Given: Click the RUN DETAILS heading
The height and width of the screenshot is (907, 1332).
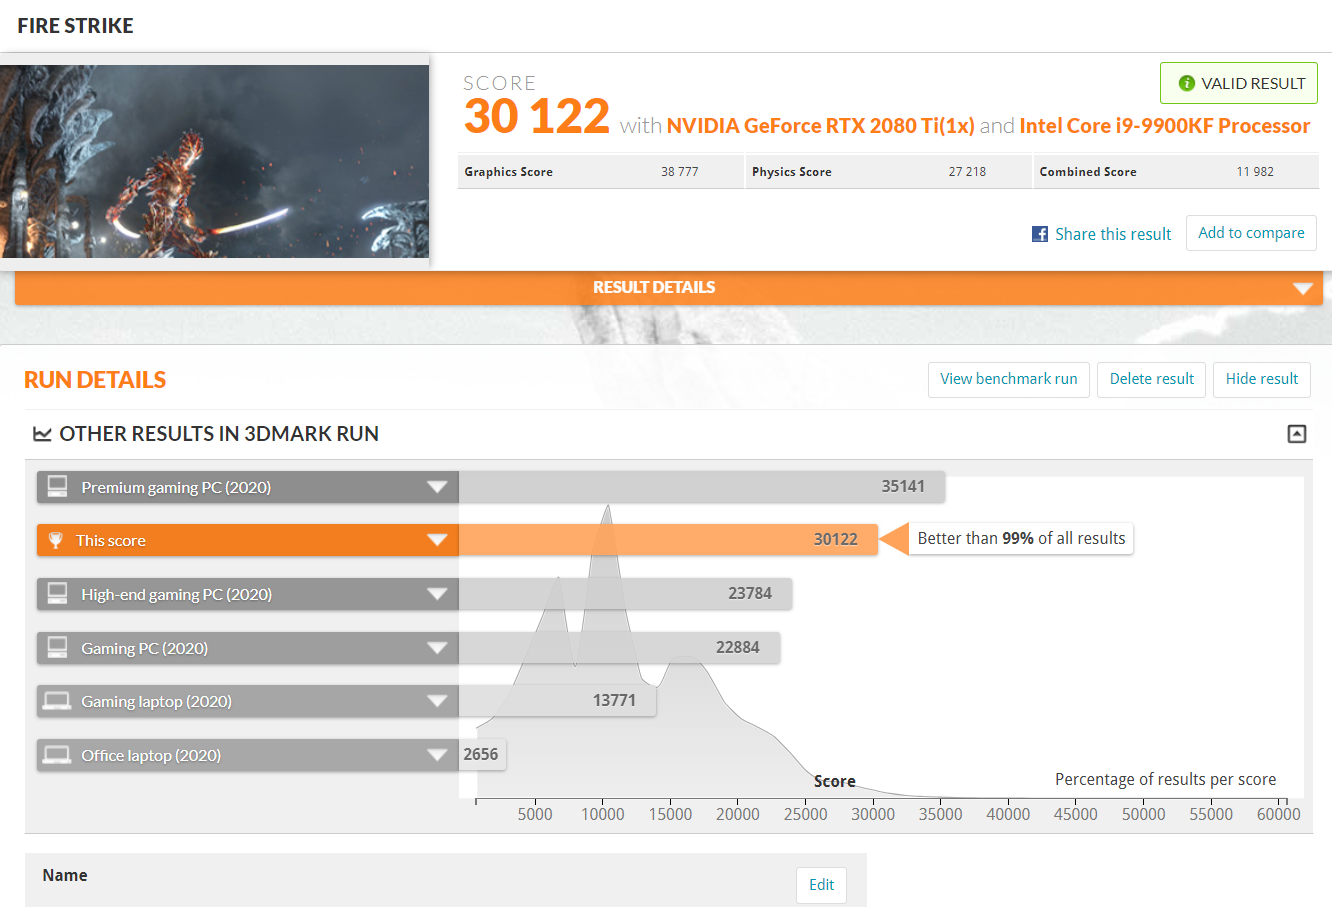Looking at the screenshot, I should click(95, 380).
